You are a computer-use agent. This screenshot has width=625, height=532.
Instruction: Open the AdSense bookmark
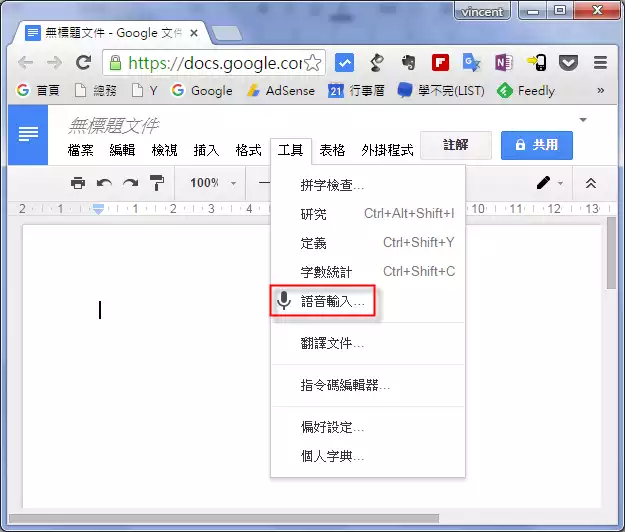281,91
